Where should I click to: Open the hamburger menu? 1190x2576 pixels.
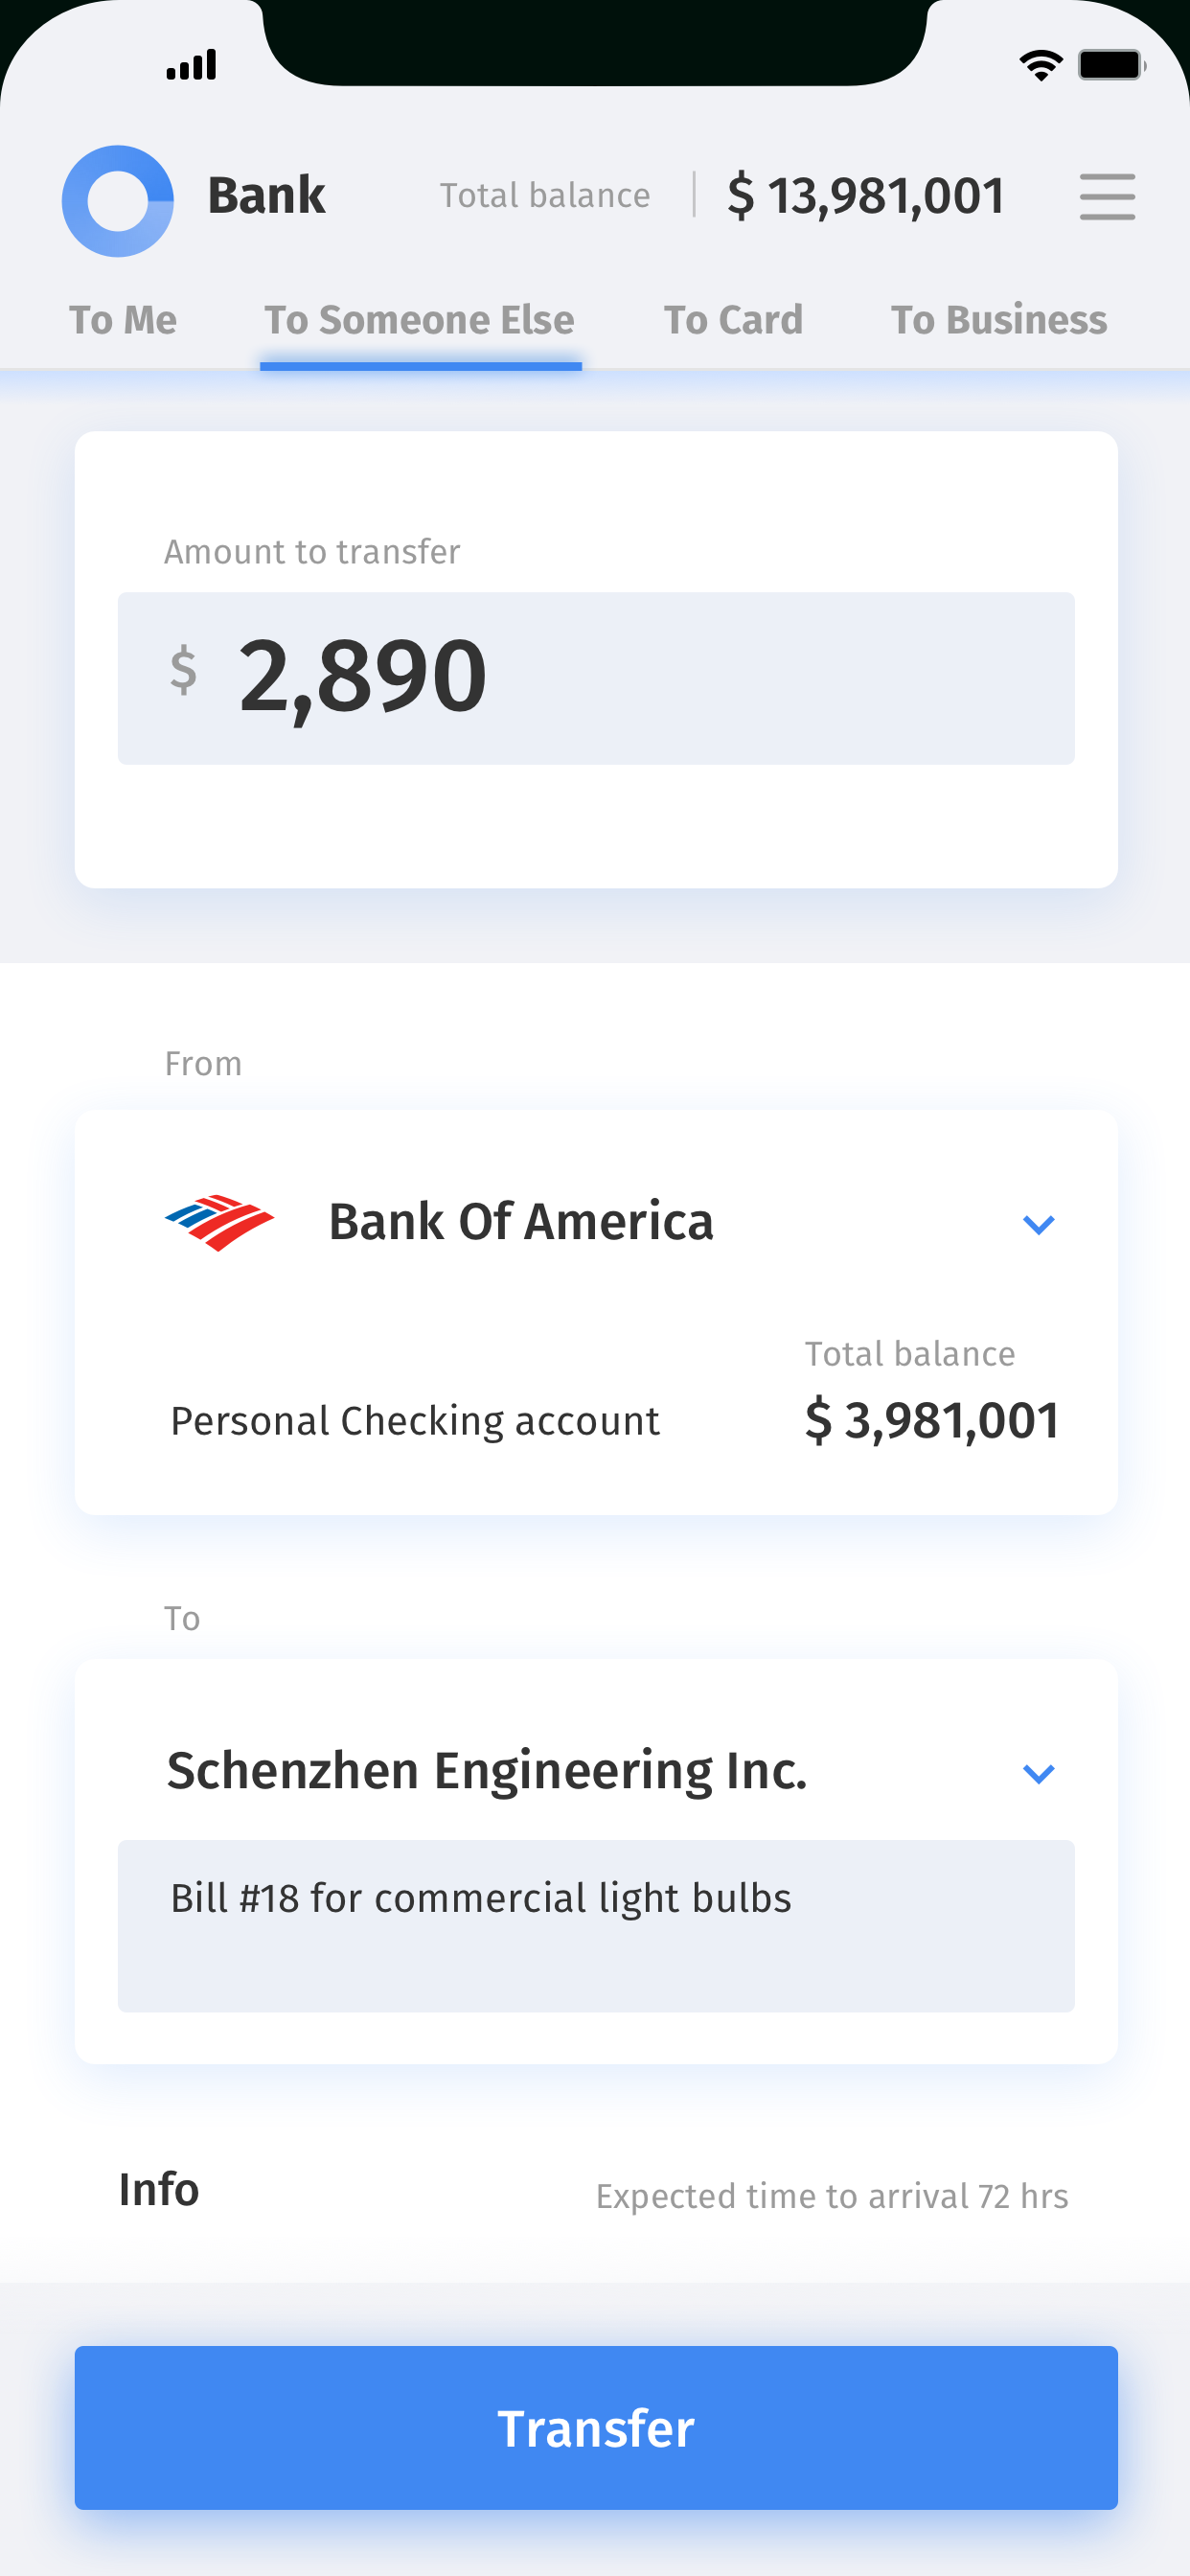(1107, 196)
